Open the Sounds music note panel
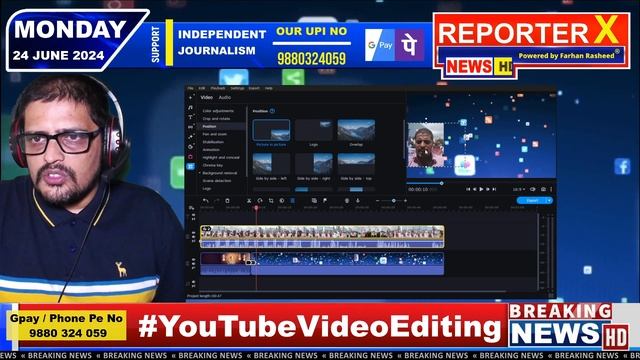 click(x=191, y=108)
